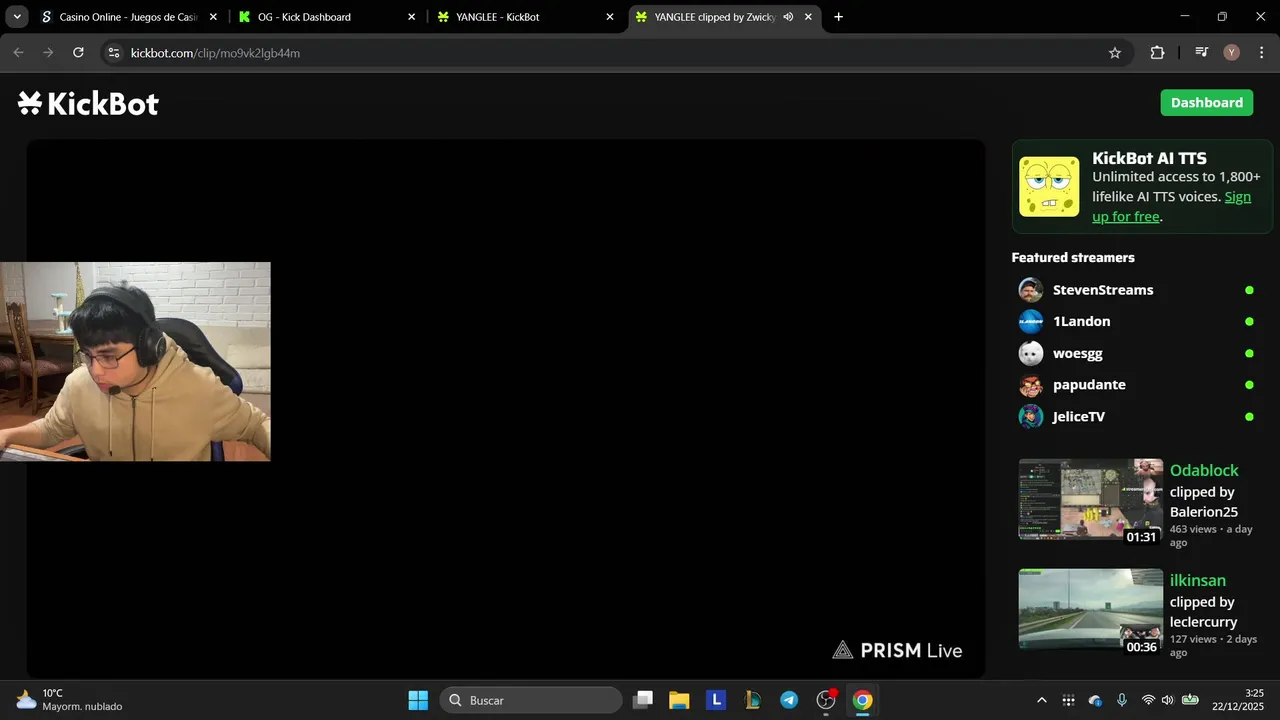Click woesgg avatar icon
1280x720 pixels.
(1031, 353)
